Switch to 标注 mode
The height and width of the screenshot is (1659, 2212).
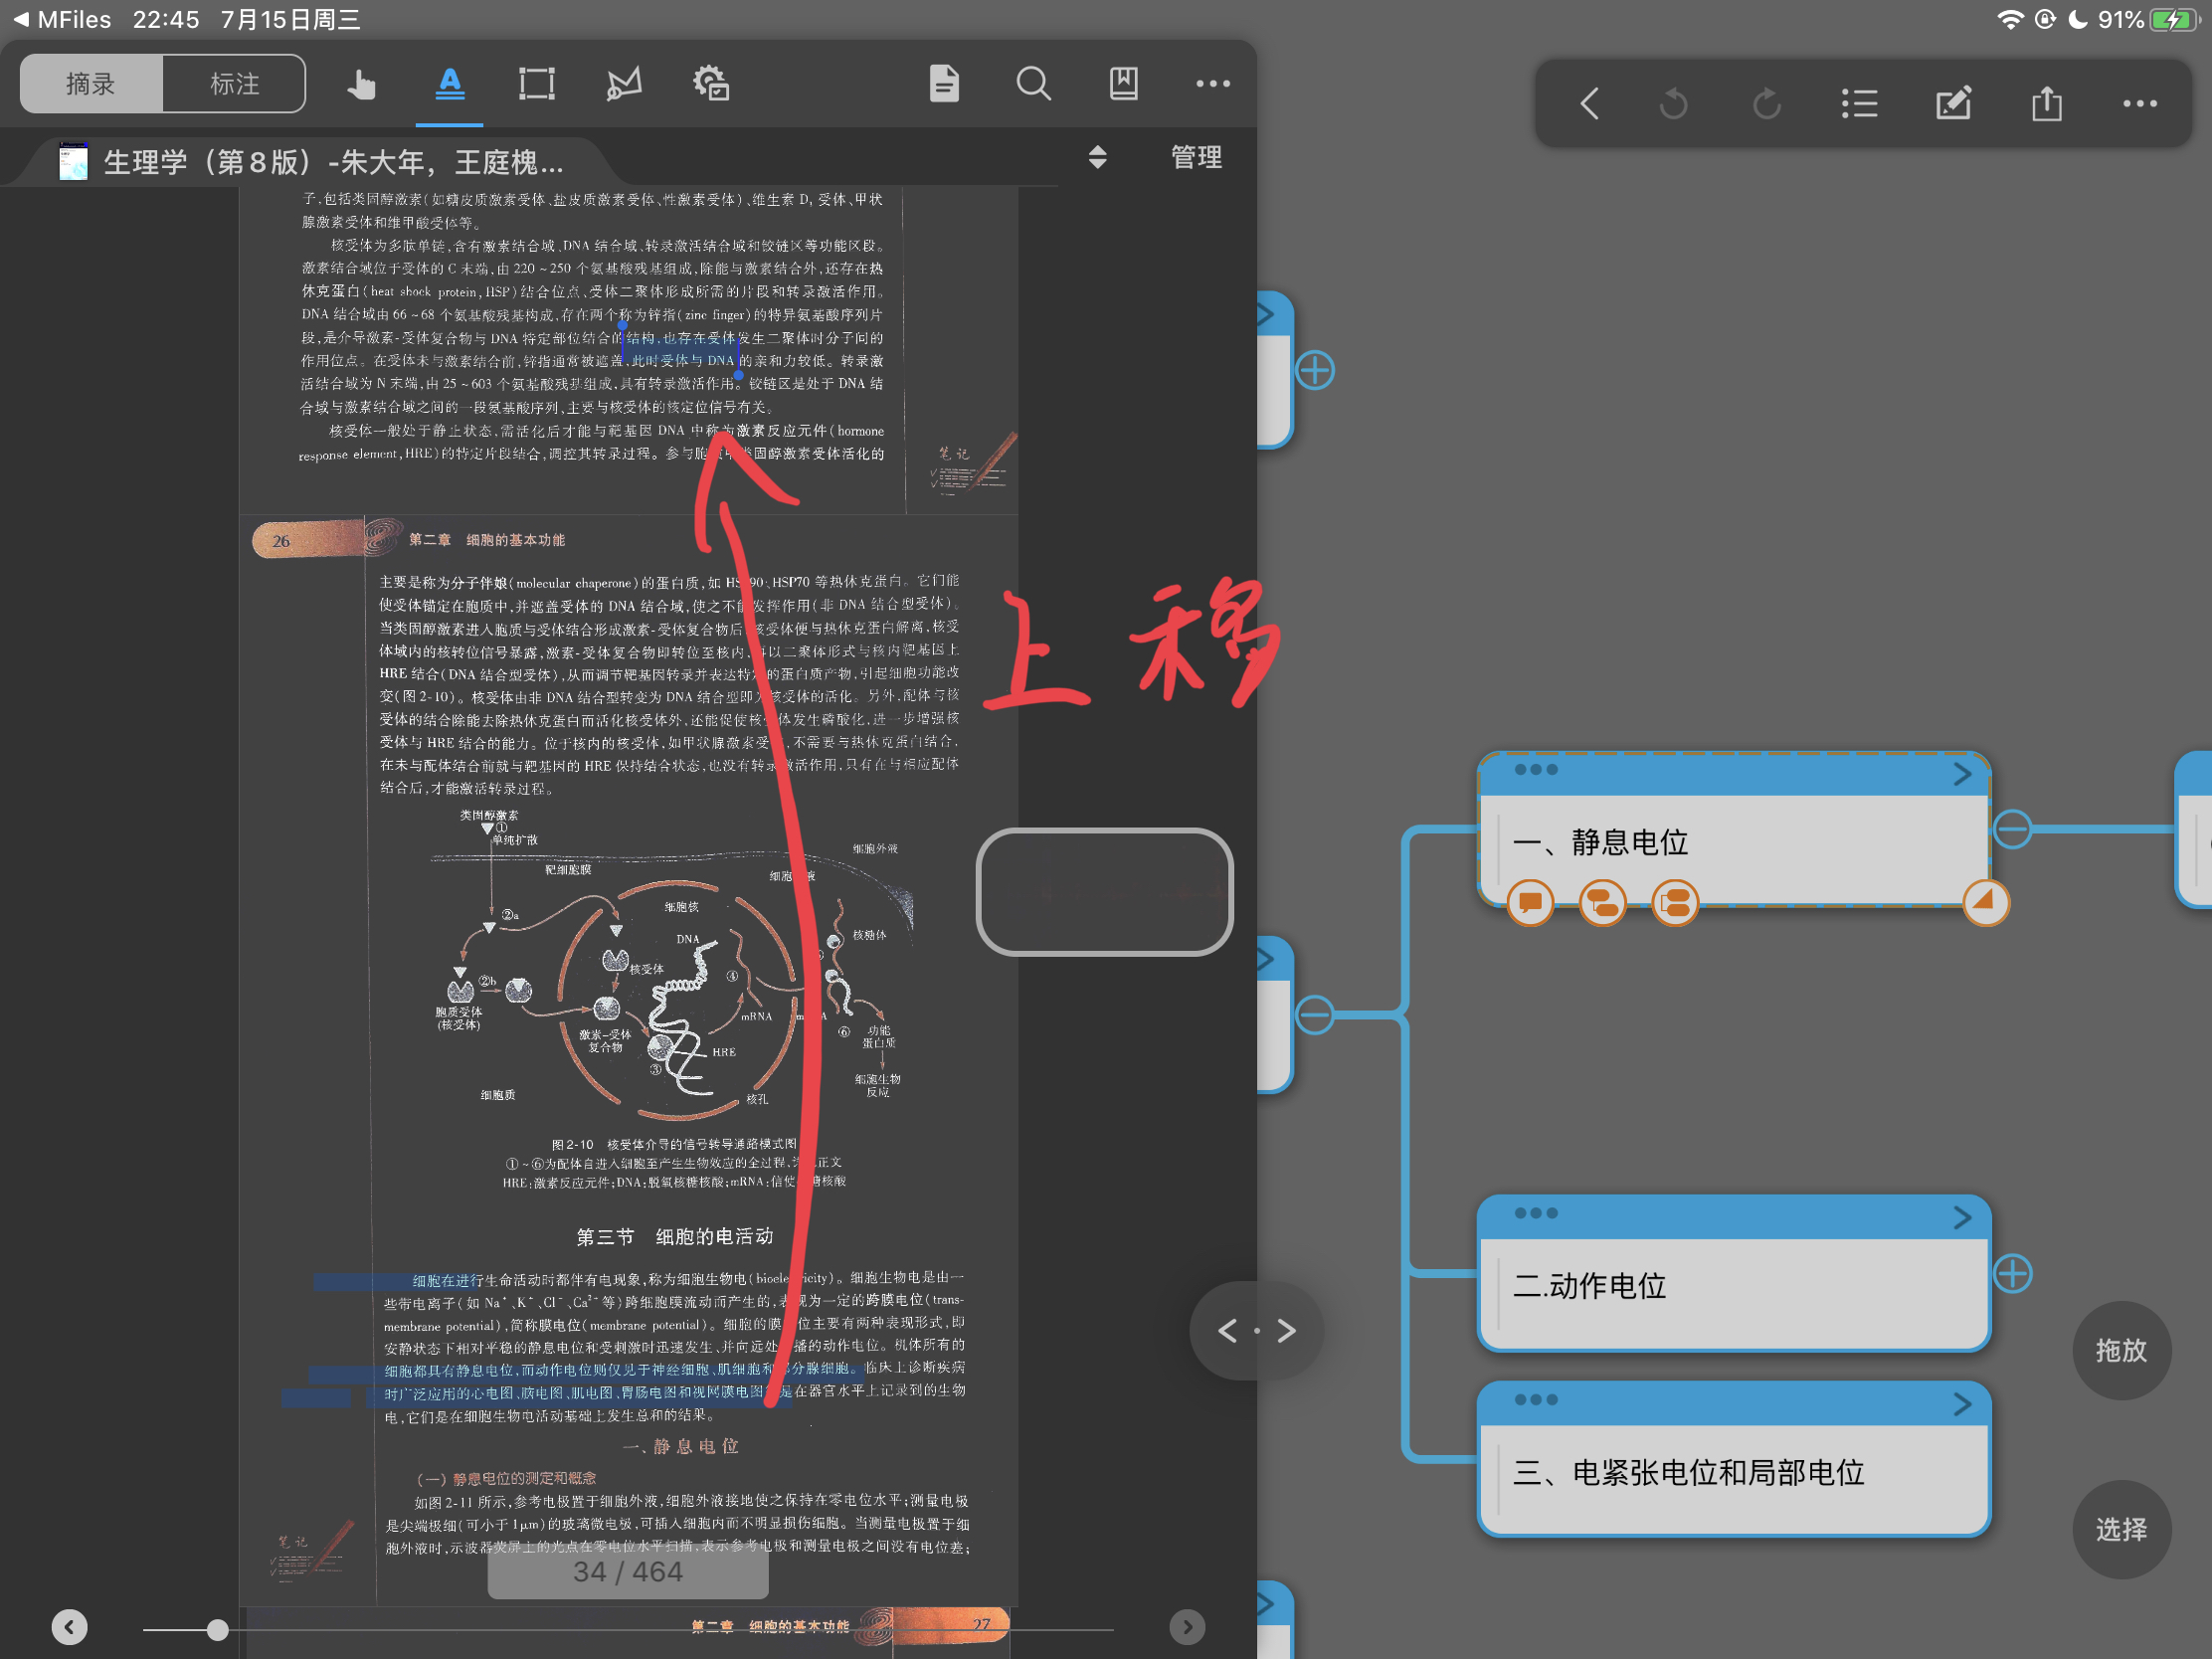pos(234,84)
